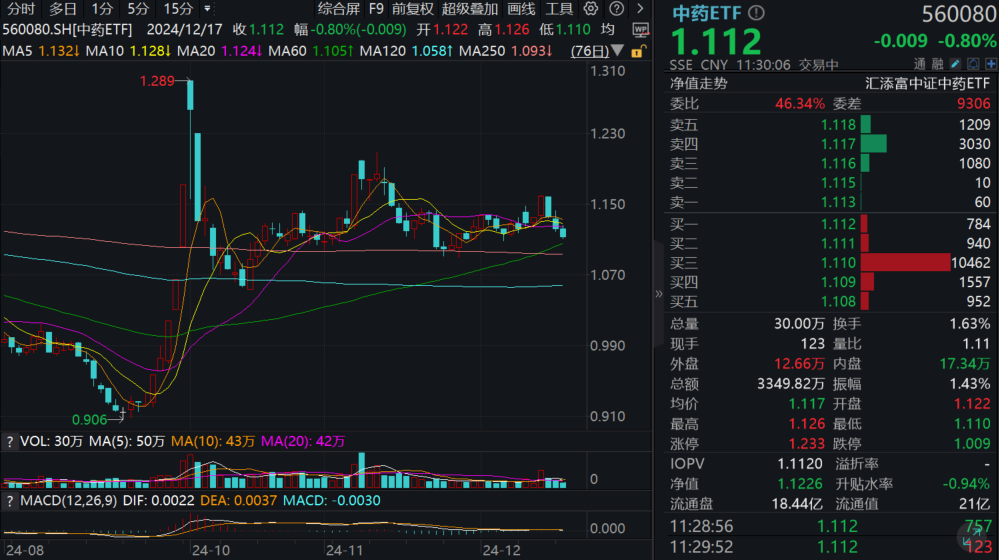Toggle the orange lock icon
Screen dimensions: 999x560
point(638,51)
